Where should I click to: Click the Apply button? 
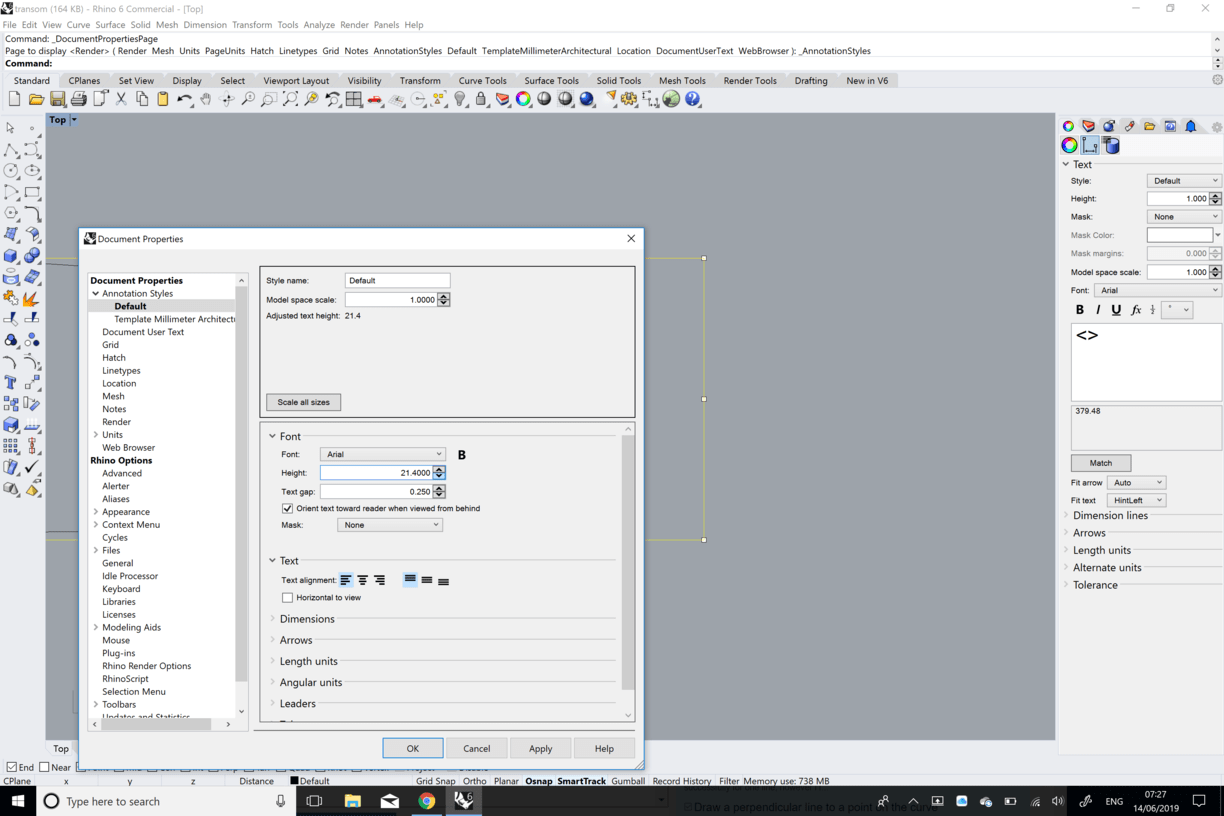(540, 748)
